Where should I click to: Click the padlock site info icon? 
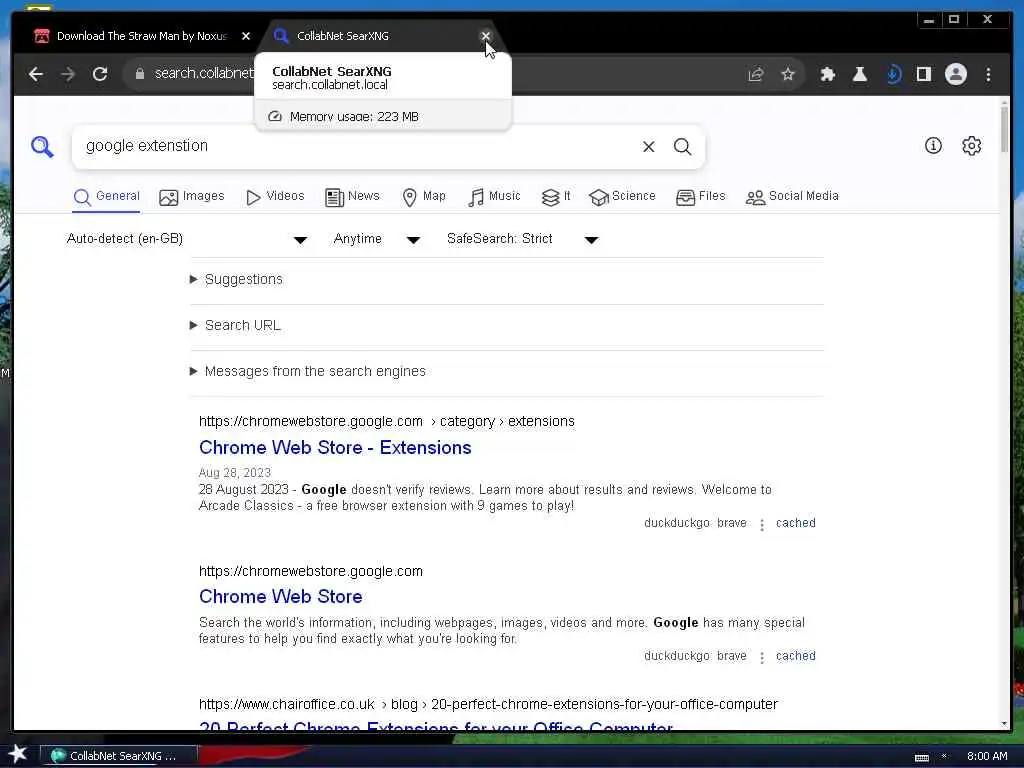click(x=139, y=74)
